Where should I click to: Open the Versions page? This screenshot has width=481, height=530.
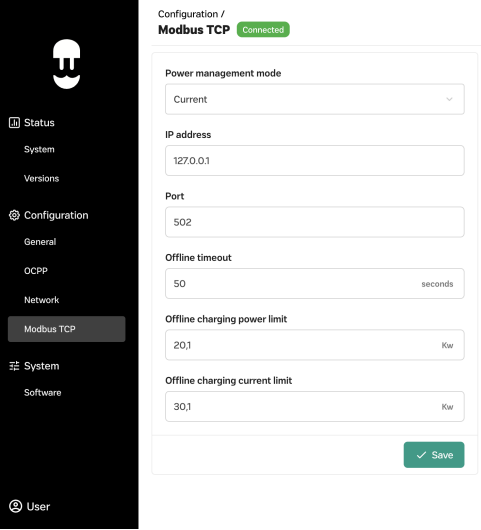pyautogui.click(x=42, y=178)
